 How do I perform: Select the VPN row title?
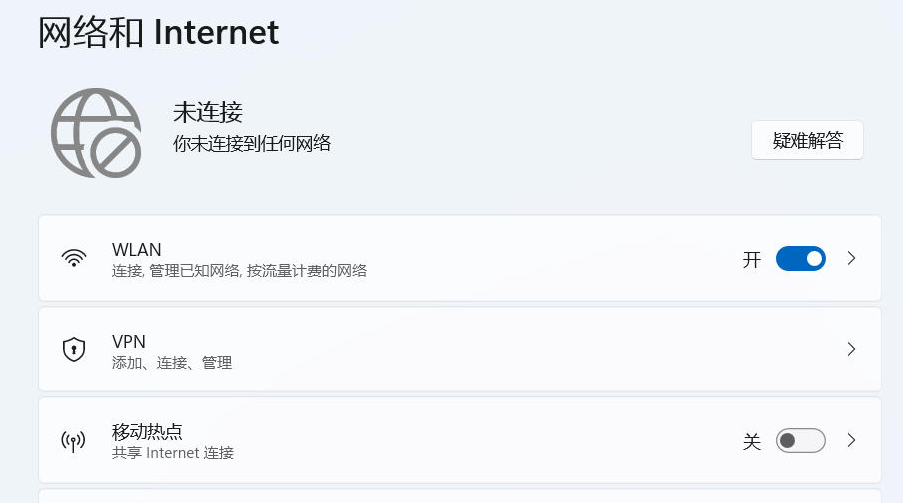coord(129,341)
